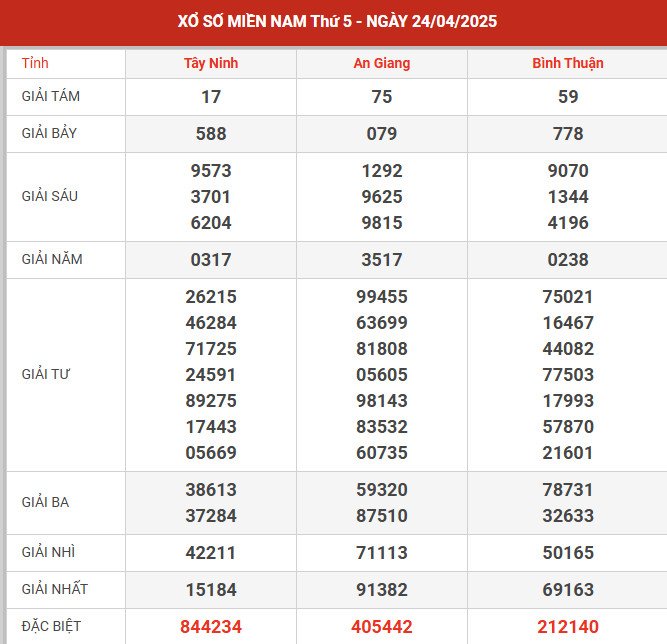This screenshot has height=644, width=667.
Task: Select Tây Ninh giải tám number 17
Action: coord(211,97)
